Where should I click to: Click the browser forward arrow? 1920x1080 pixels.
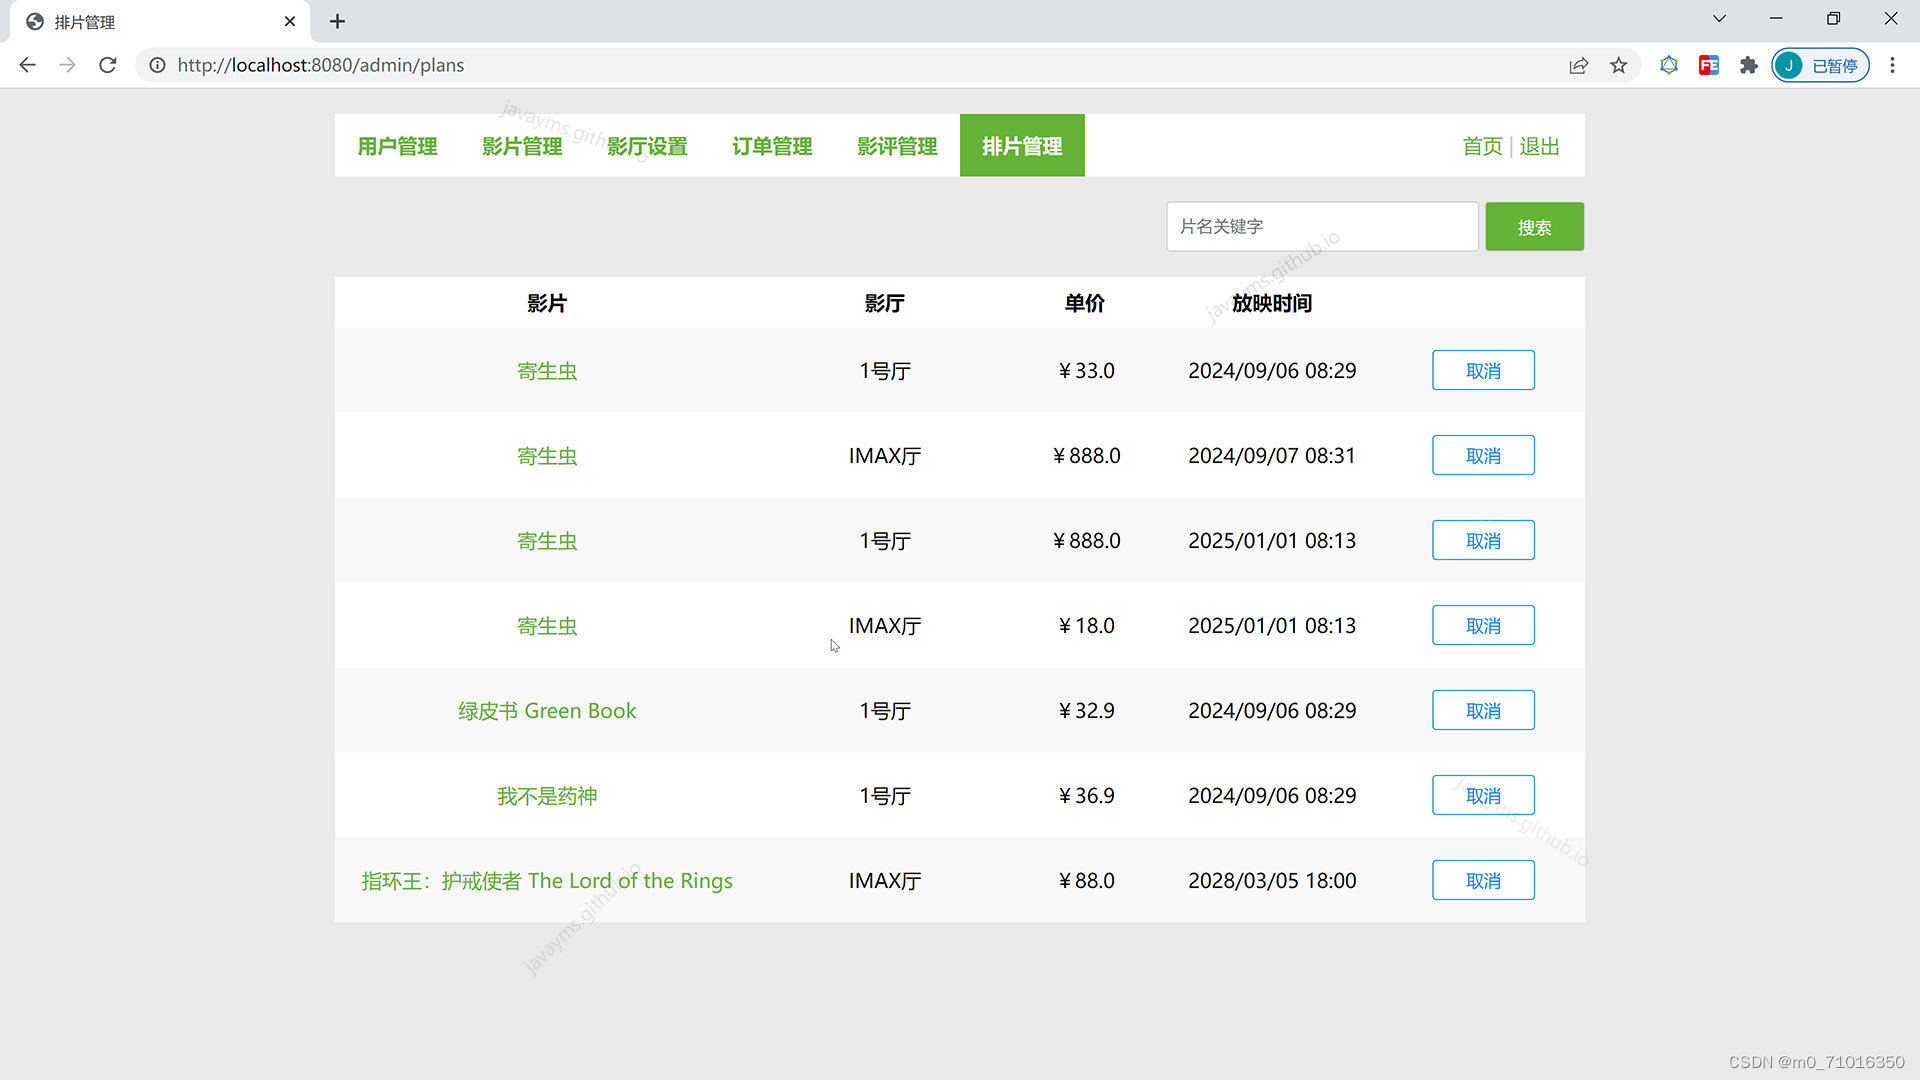pos(67,65)
